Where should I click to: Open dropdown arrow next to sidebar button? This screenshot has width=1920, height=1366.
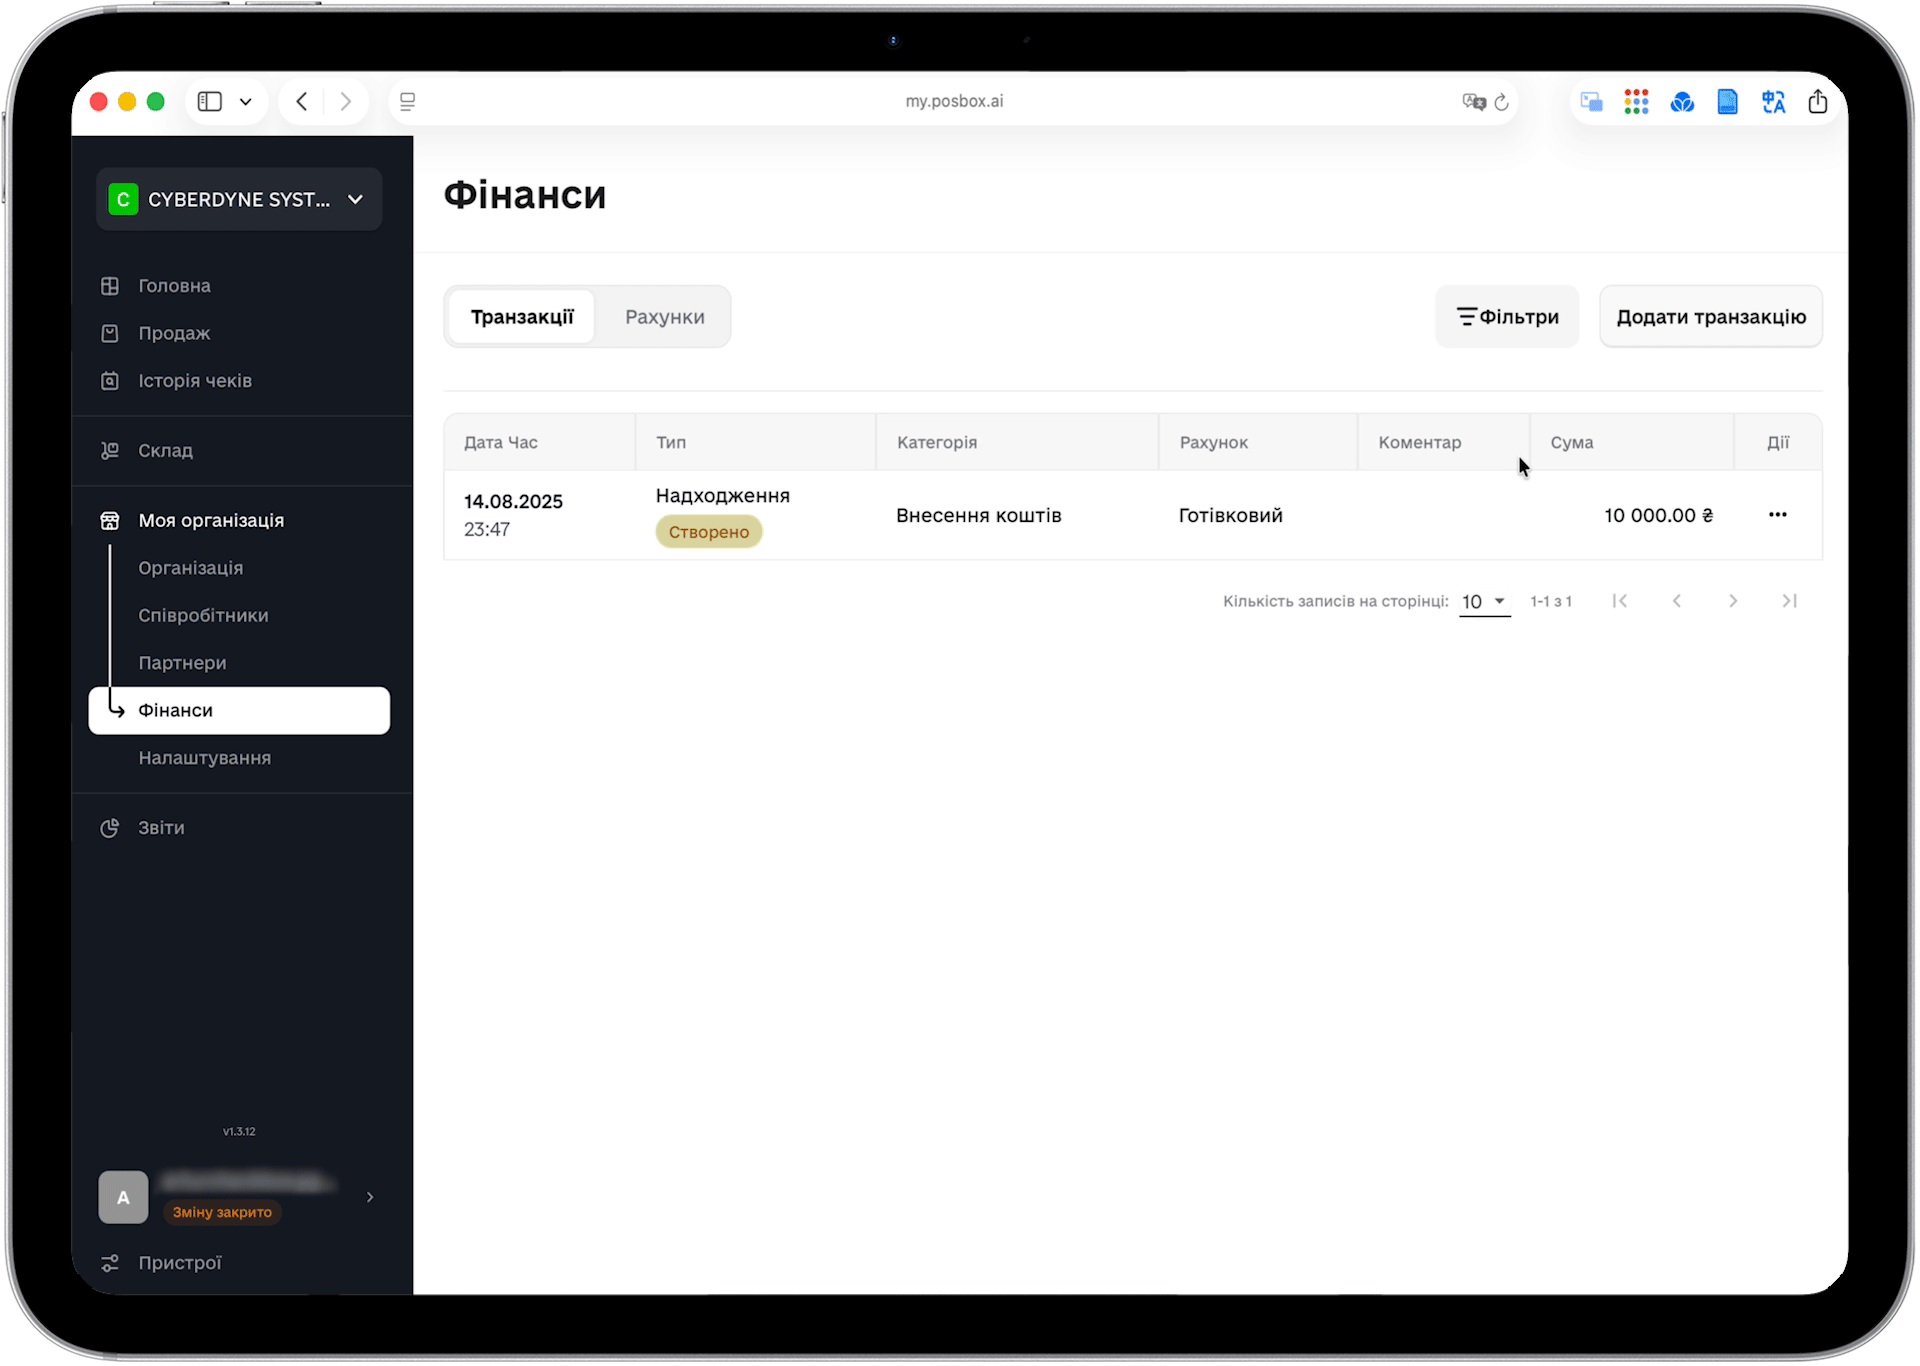(x=246, y=102)
